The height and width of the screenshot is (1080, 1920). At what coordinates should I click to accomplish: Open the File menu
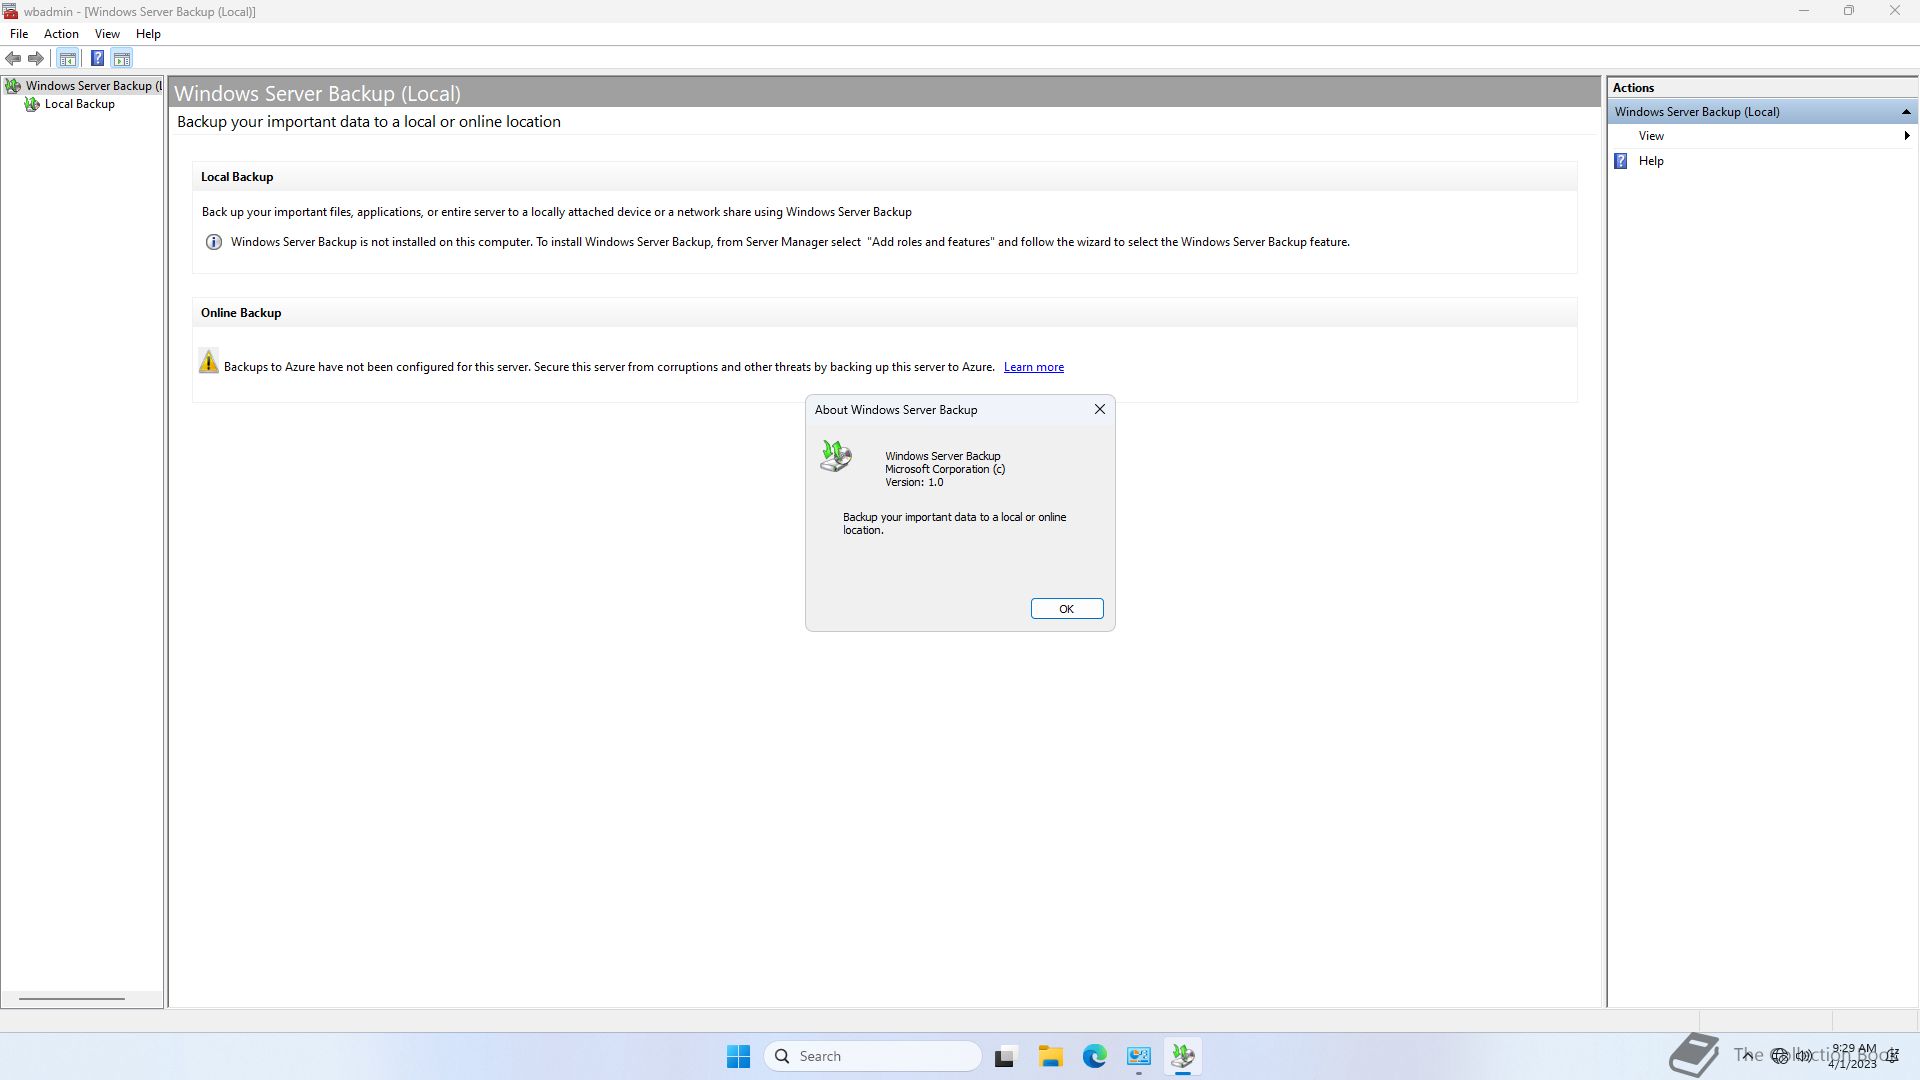click(19, 34)
